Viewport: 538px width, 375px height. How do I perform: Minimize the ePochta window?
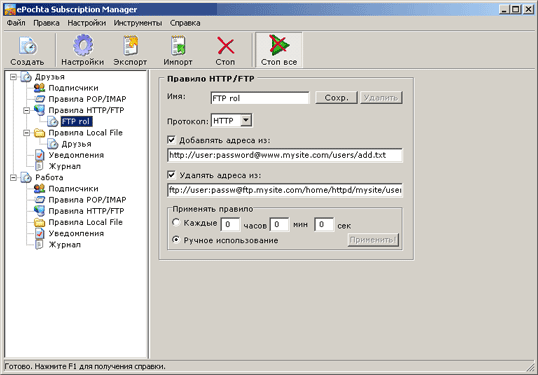pos(504,10)
